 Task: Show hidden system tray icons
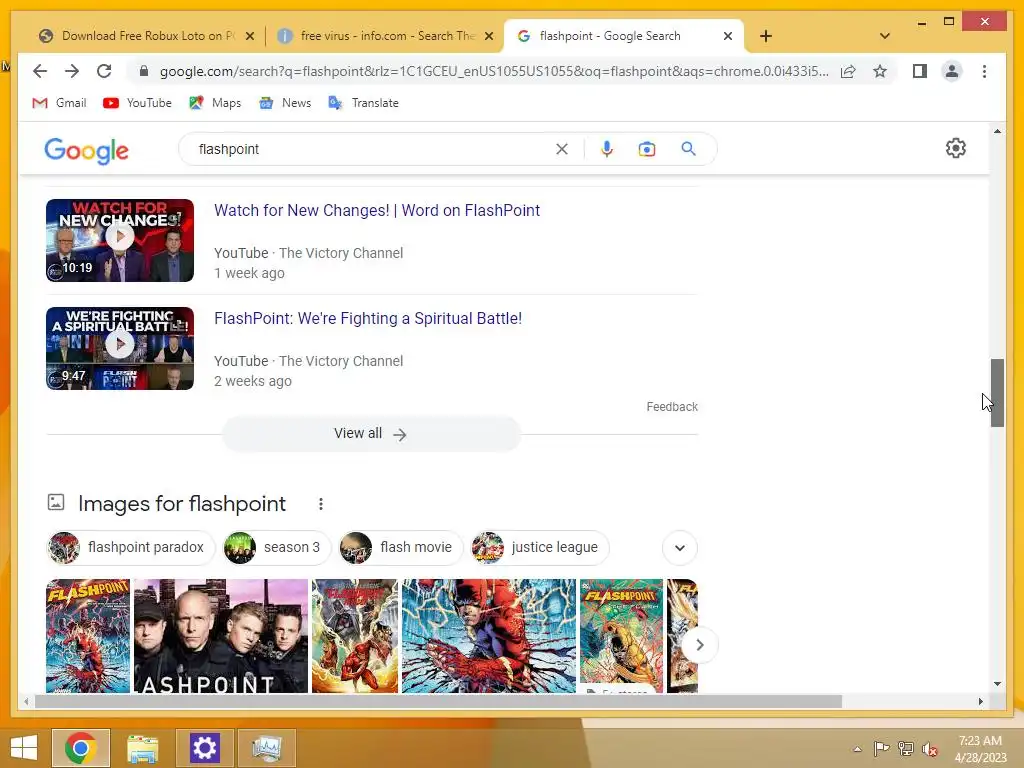coord(857,749)
